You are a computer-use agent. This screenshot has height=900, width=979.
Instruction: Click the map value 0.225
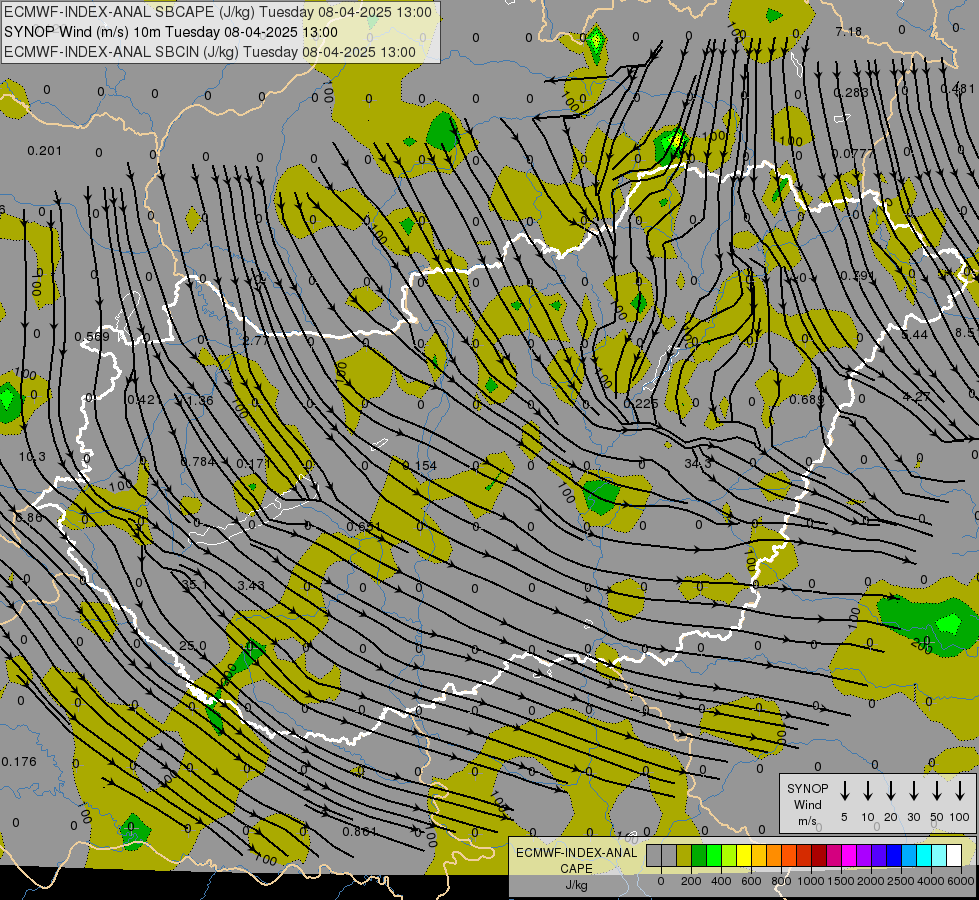click(x=641, y=403)
